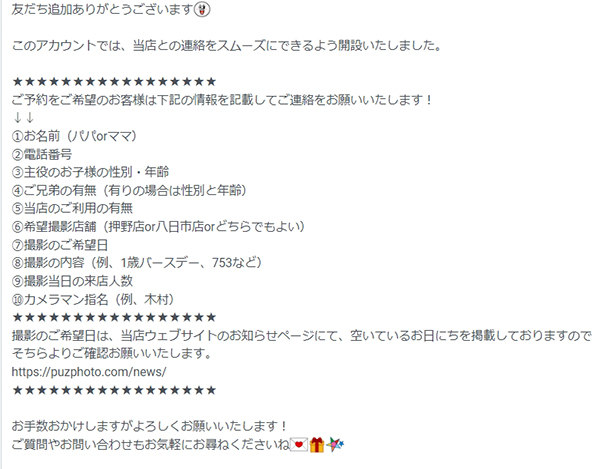Click the last row of black stars
This screenshot has width=600, height=469.
click(114, 390)
